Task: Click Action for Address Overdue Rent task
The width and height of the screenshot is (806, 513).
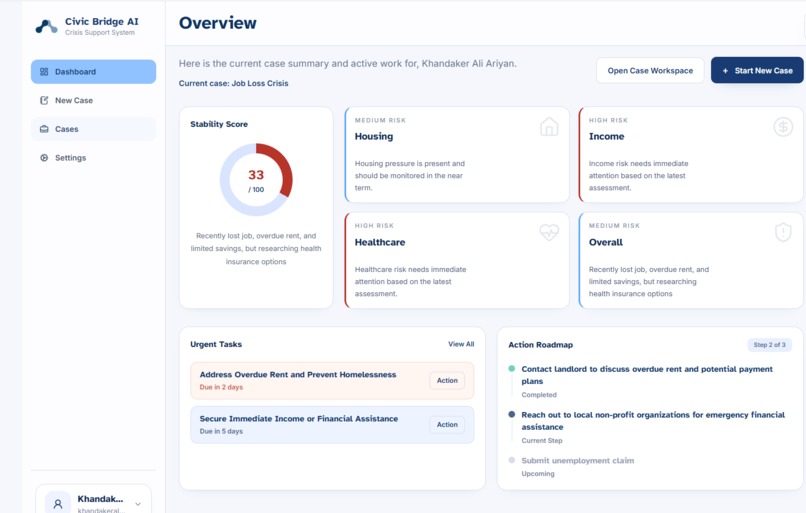Action: pyautogui.click(x=447, y=380)
